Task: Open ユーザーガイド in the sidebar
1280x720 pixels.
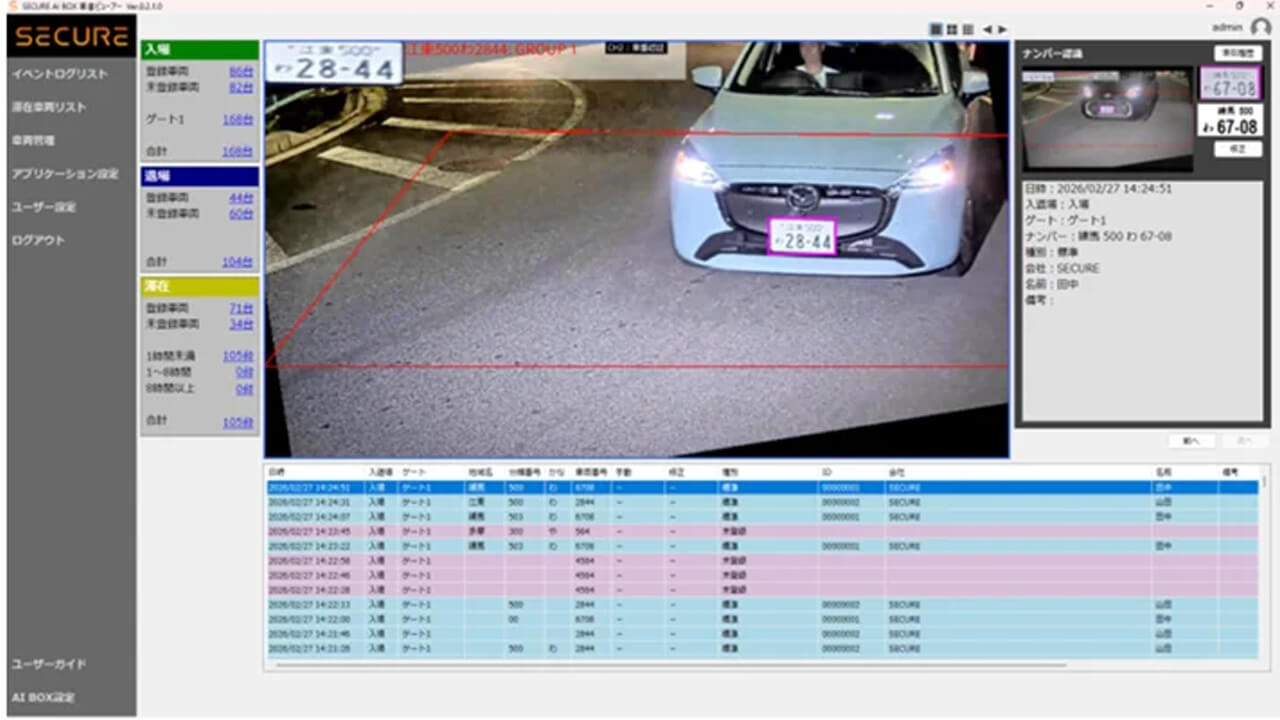Action: (x=49, y=664)
